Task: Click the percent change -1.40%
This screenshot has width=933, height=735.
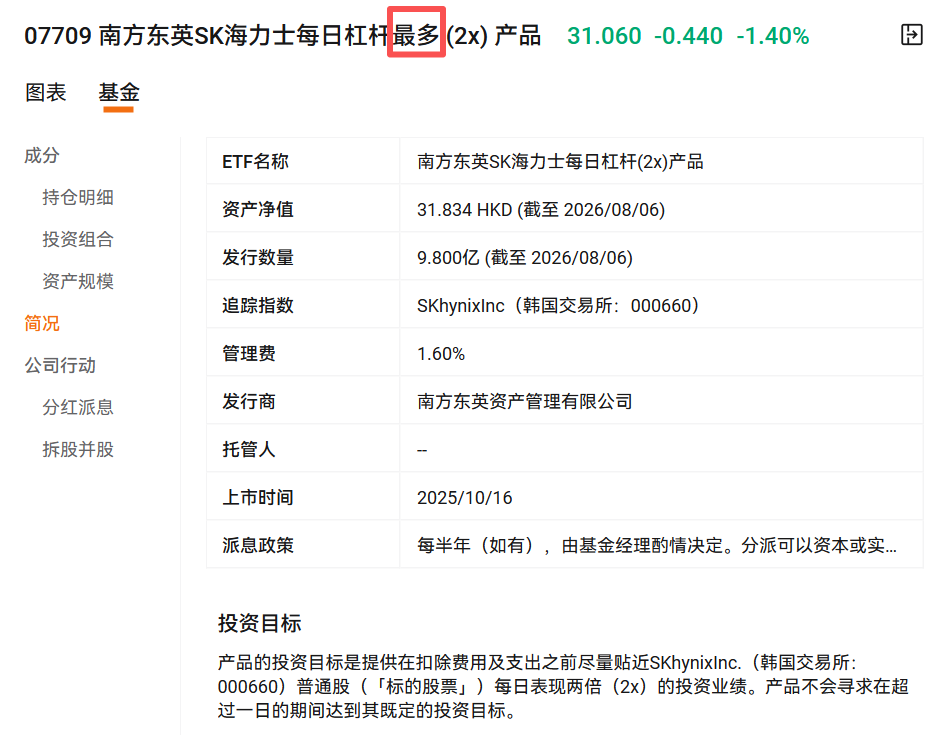Action: coord(772,36)
